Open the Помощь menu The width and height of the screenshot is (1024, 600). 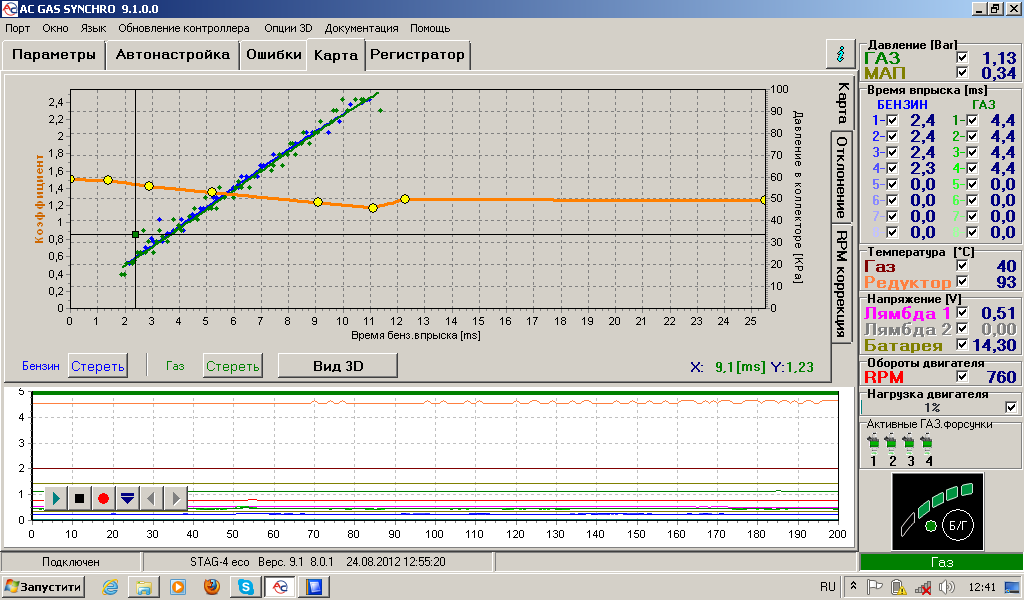430,28
